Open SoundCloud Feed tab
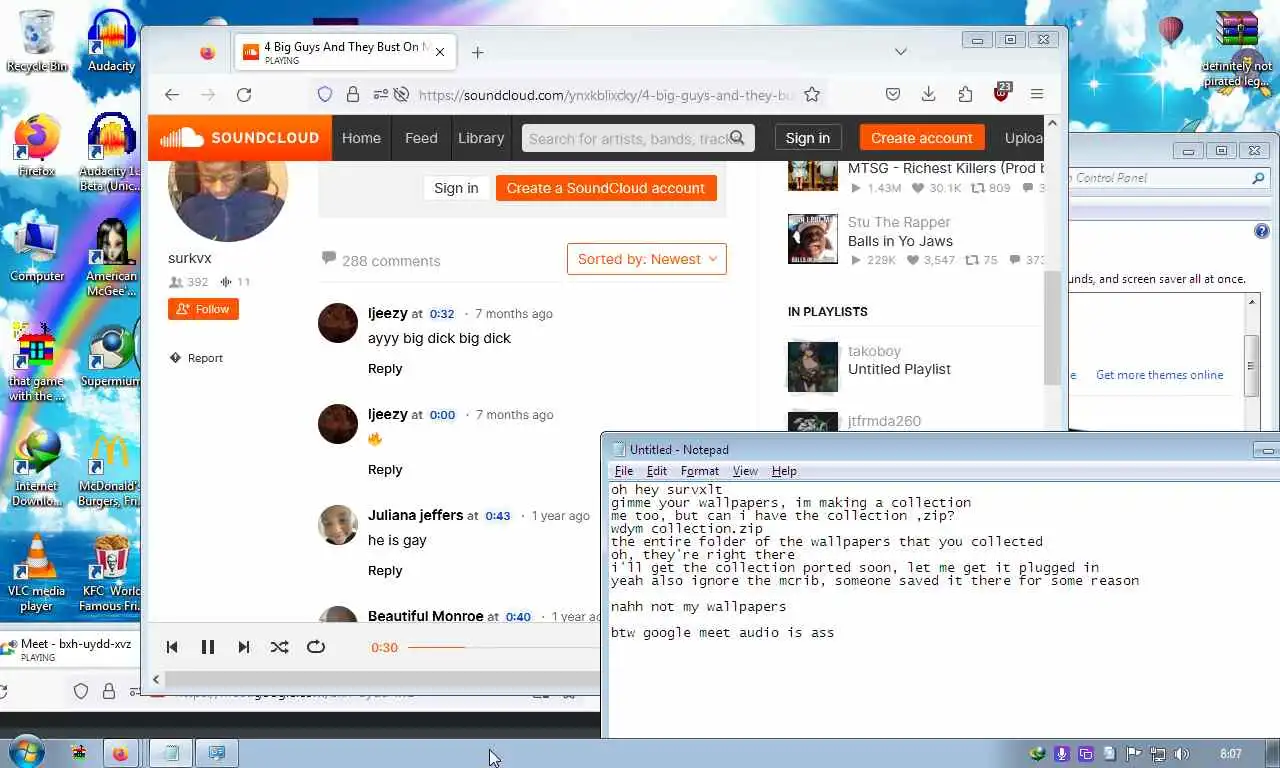The image size is (1280, 768). [421, 138]
